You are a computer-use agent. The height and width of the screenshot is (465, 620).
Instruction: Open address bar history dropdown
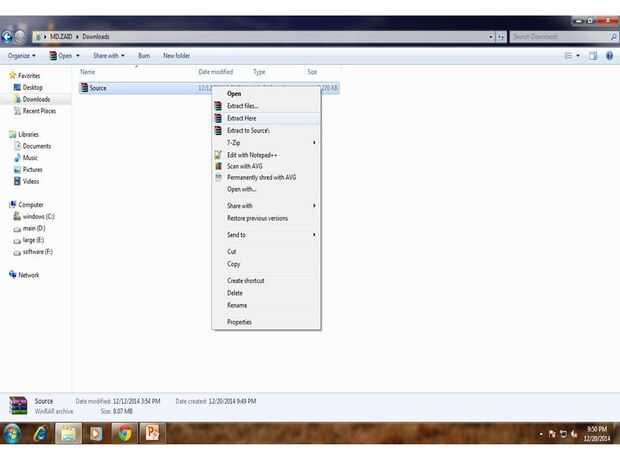[491, 37]
